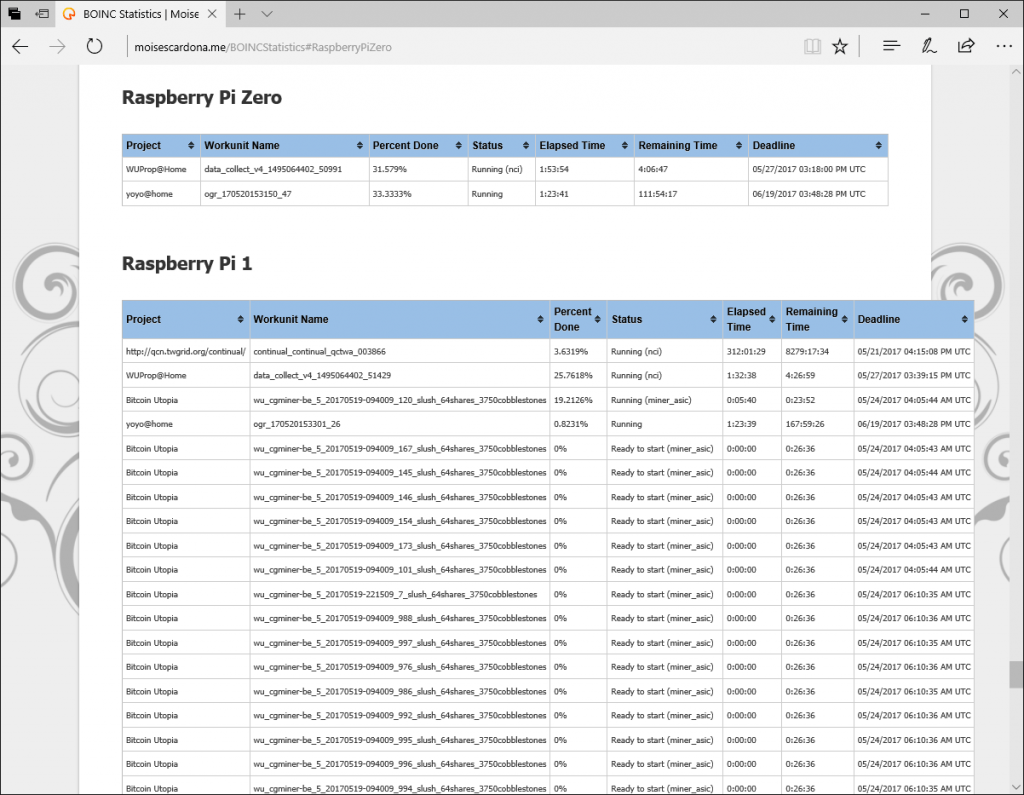
Task: Click the address bar URL field
Action: click(457, 47)
